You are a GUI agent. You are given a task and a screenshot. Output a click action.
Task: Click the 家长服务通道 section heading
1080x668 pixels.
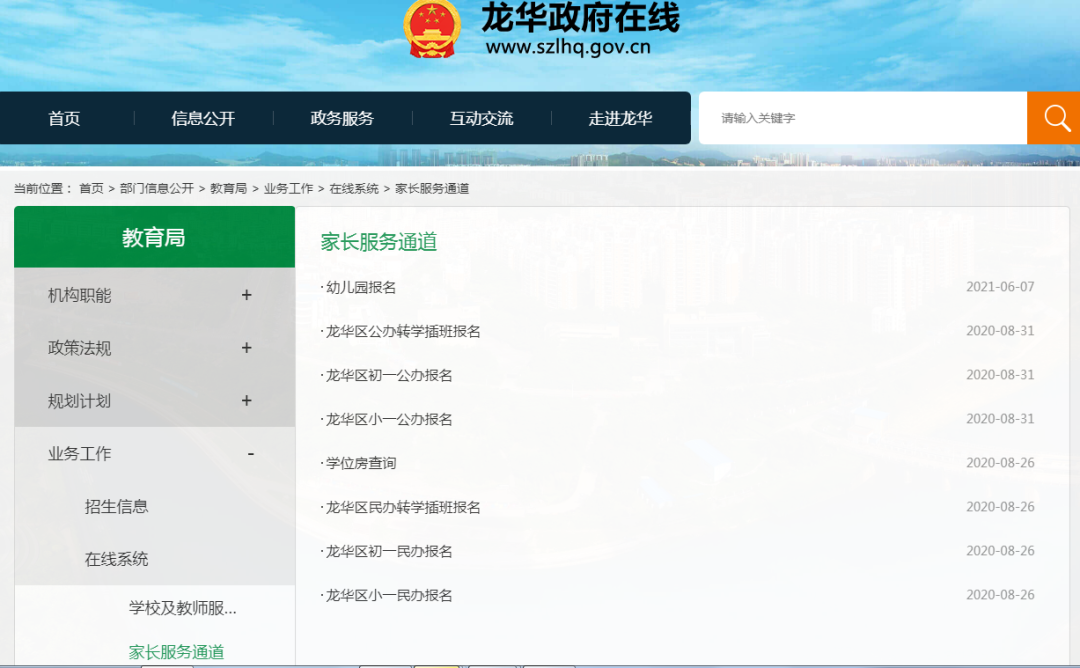pos(379,242)
